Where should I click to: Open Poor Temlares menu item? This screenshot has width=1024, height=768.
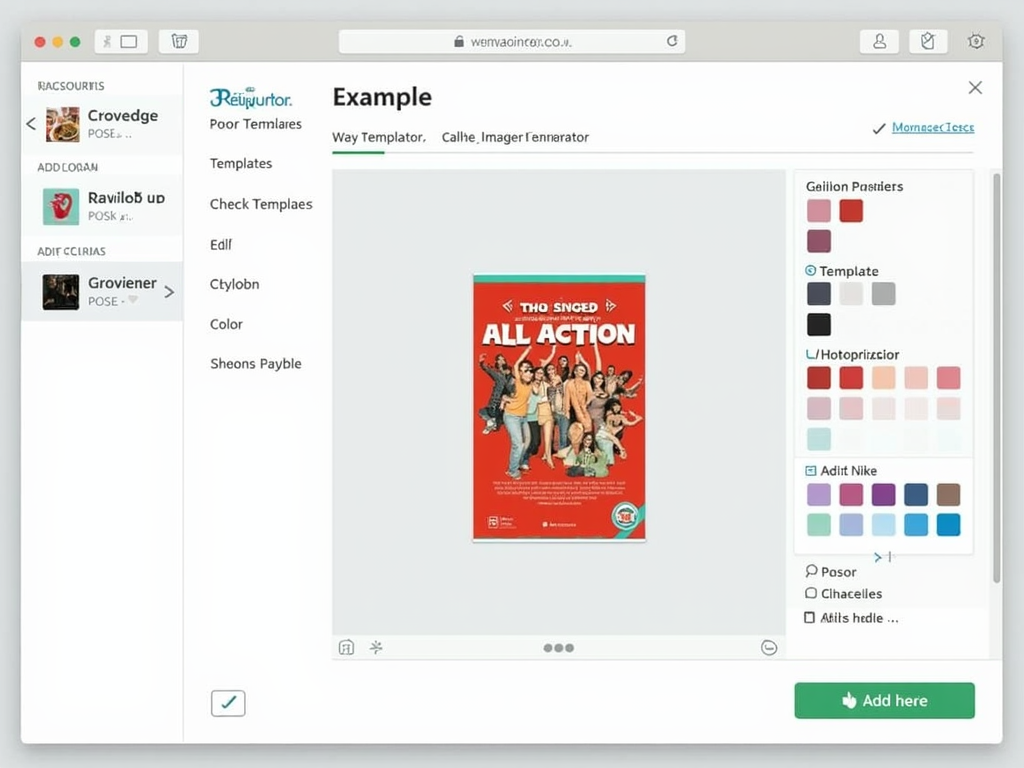pos(255,124)
